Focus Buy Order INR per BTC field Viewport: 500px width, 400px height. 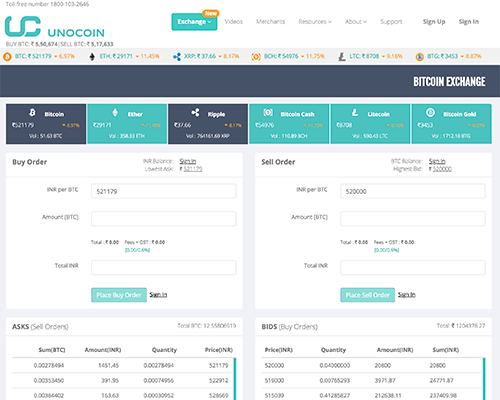[164, 191]
